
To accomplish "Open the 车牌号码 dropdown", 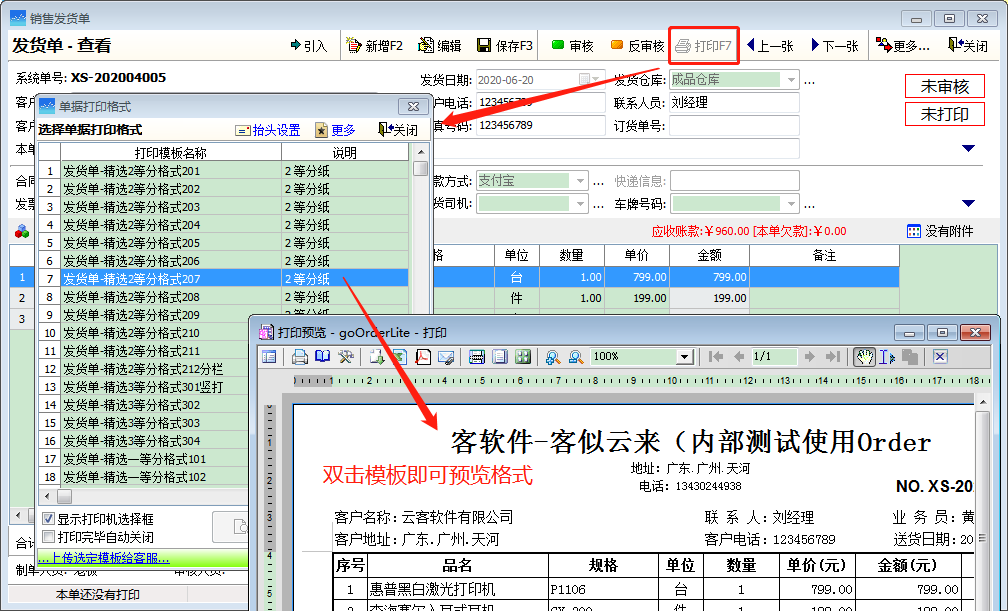I will pyautogui.click(x=791, y=204).
